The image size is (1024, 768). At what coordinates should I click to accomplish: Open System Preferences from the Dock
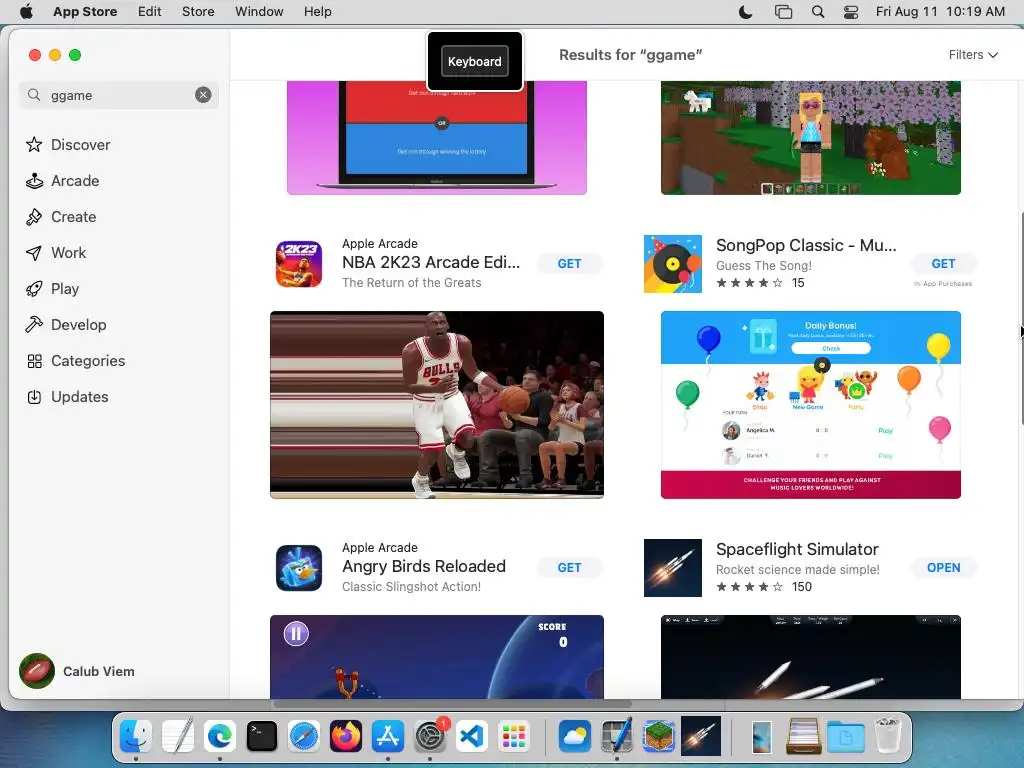[430, 737]
